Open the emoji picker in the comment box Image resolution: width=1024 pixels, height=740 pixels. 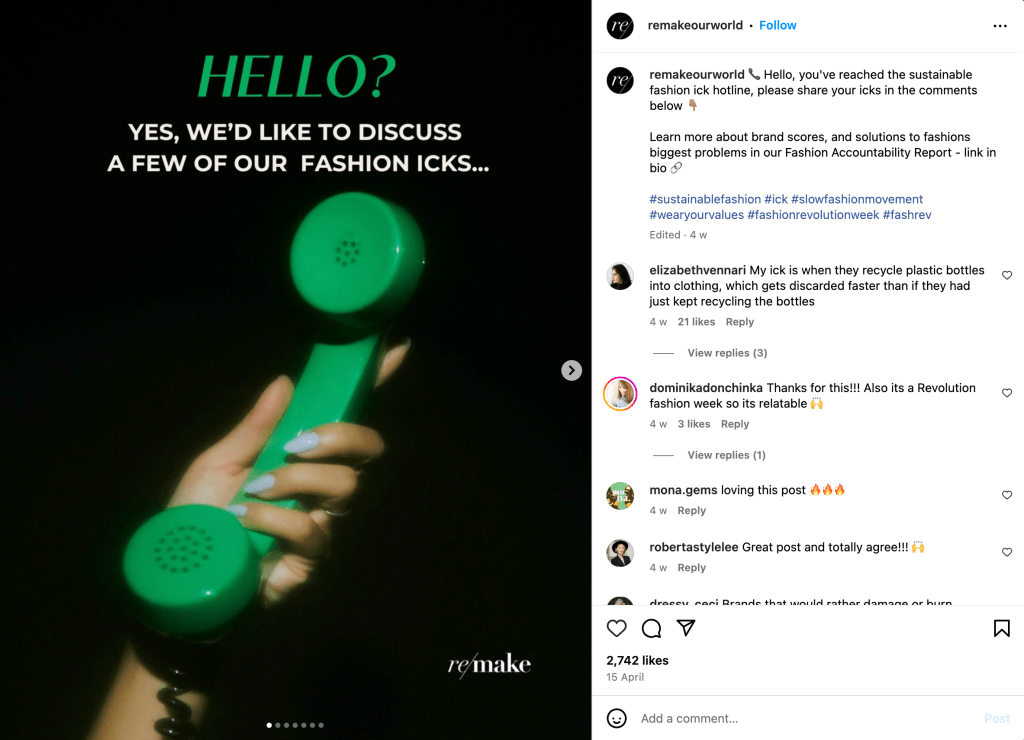tap(617, 718)
